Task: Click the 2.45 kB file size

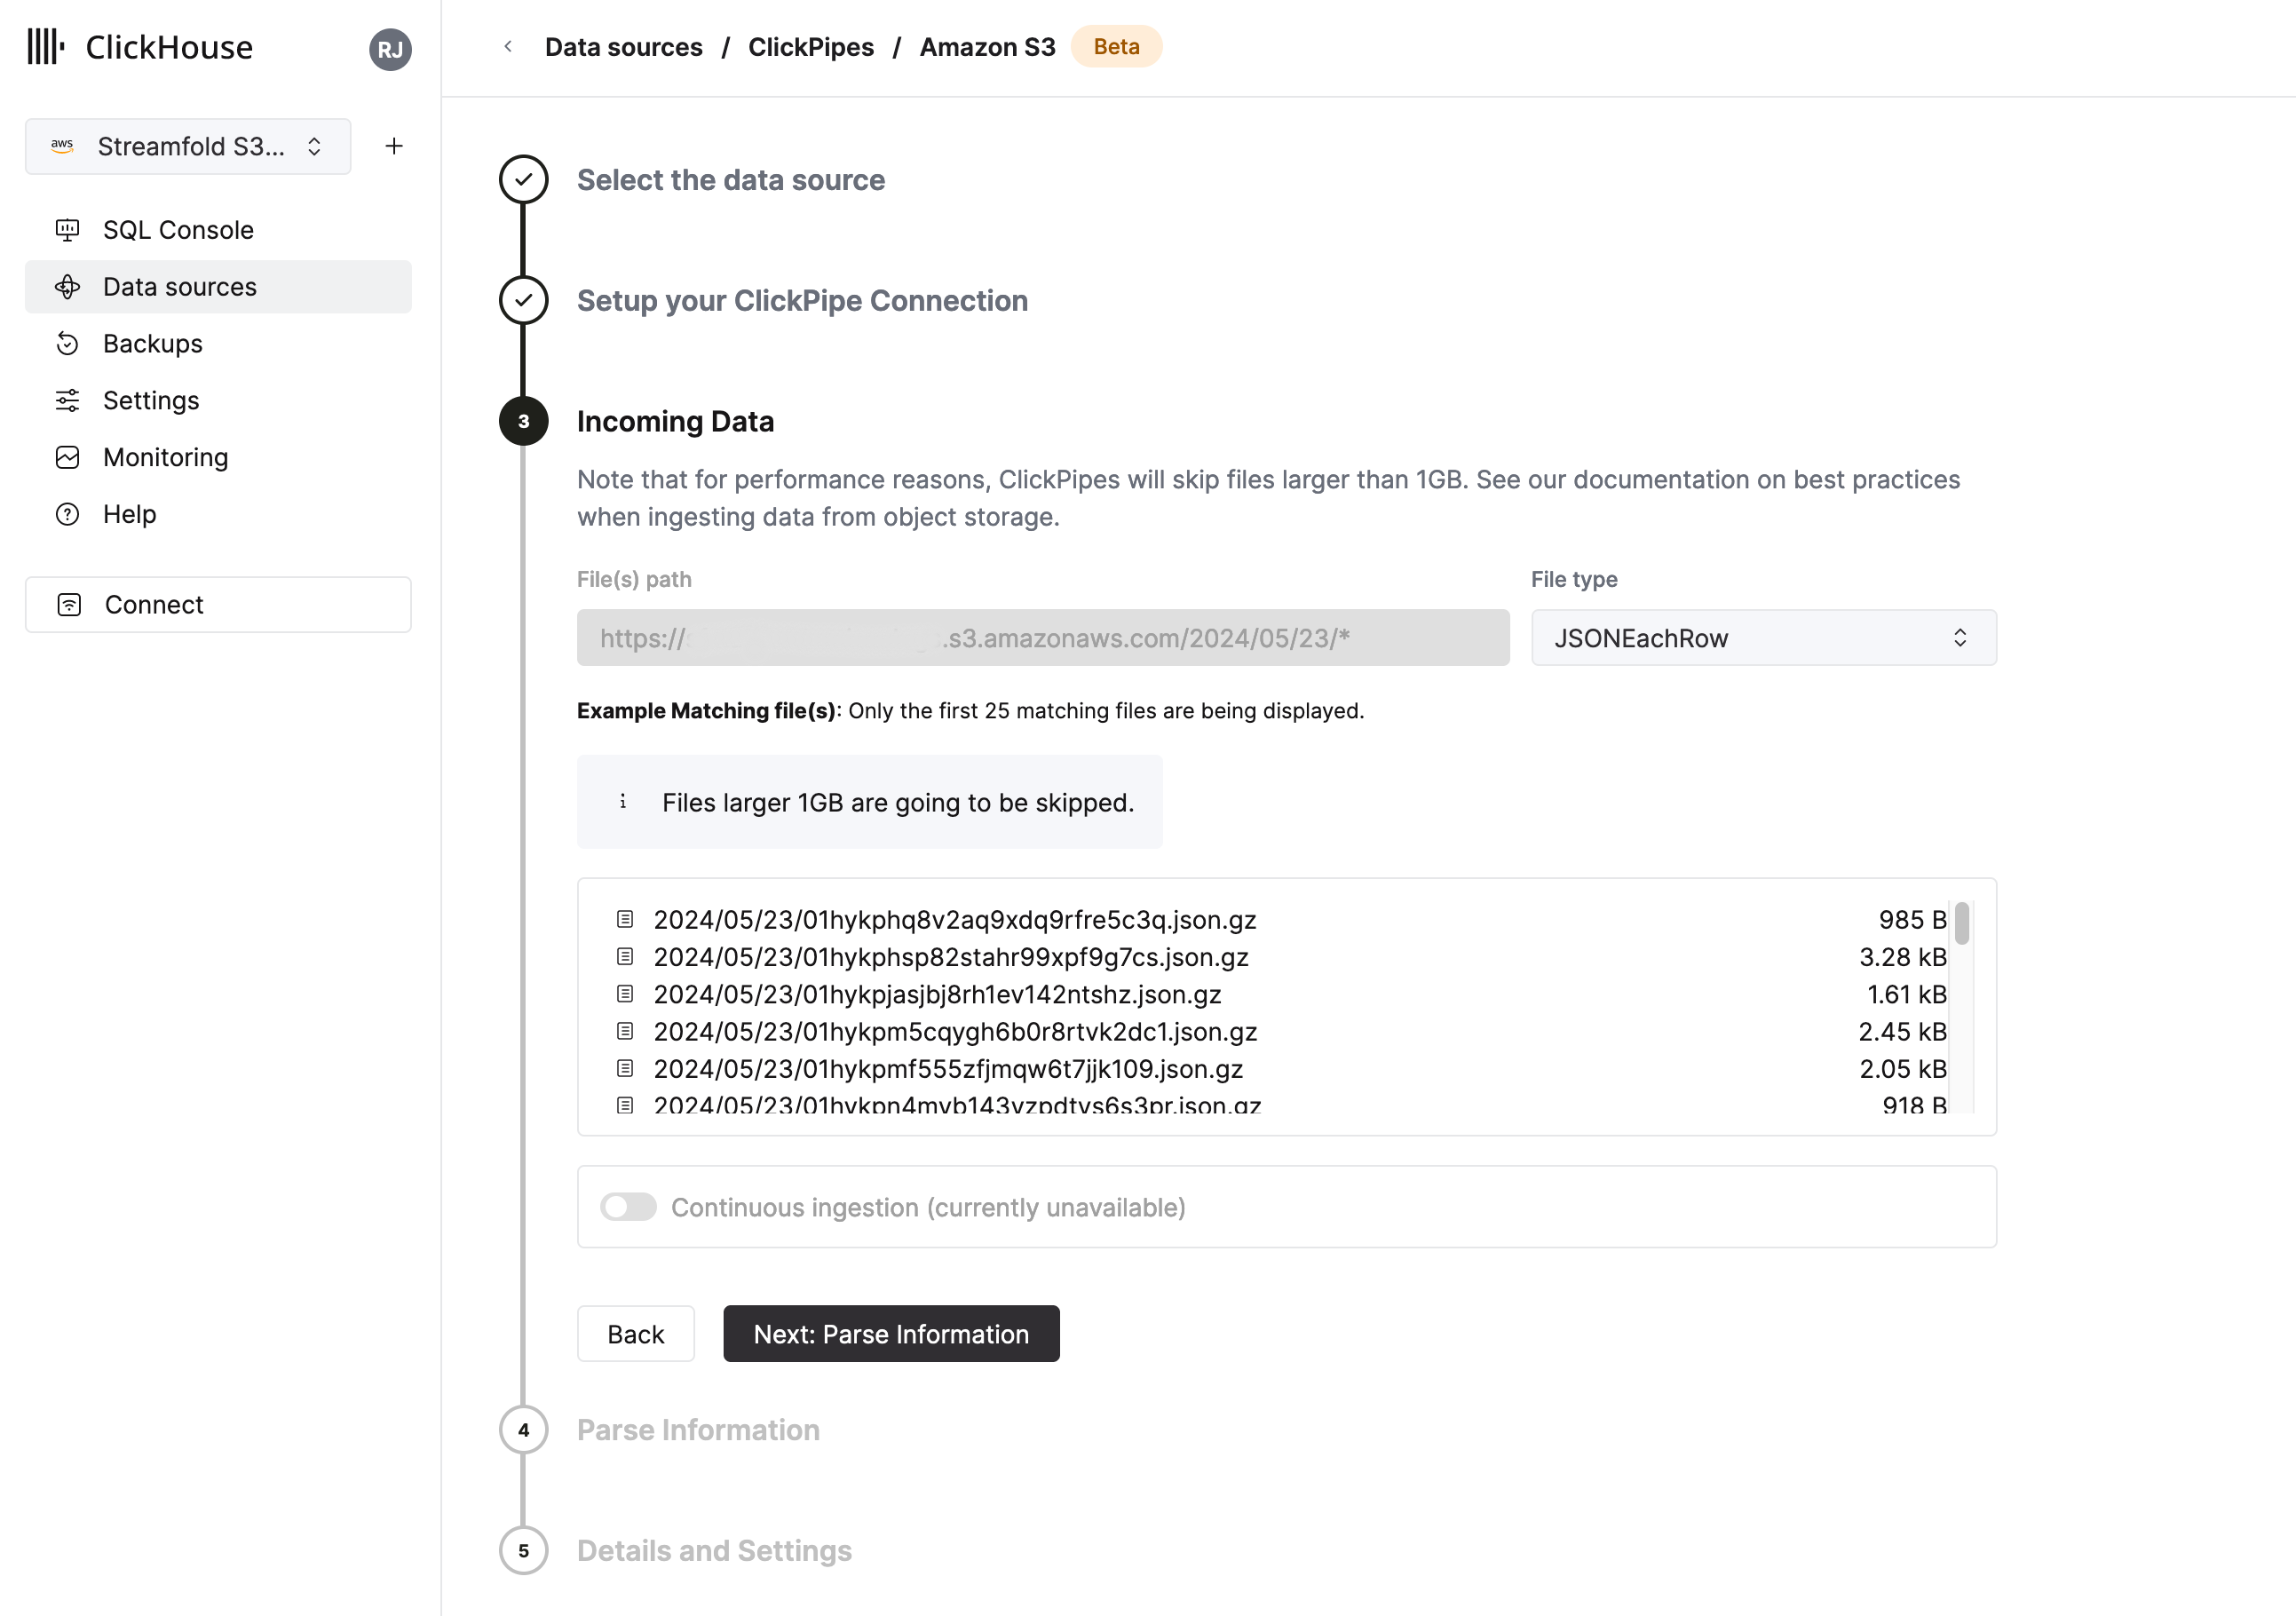Action: tap(1902, 1031)
